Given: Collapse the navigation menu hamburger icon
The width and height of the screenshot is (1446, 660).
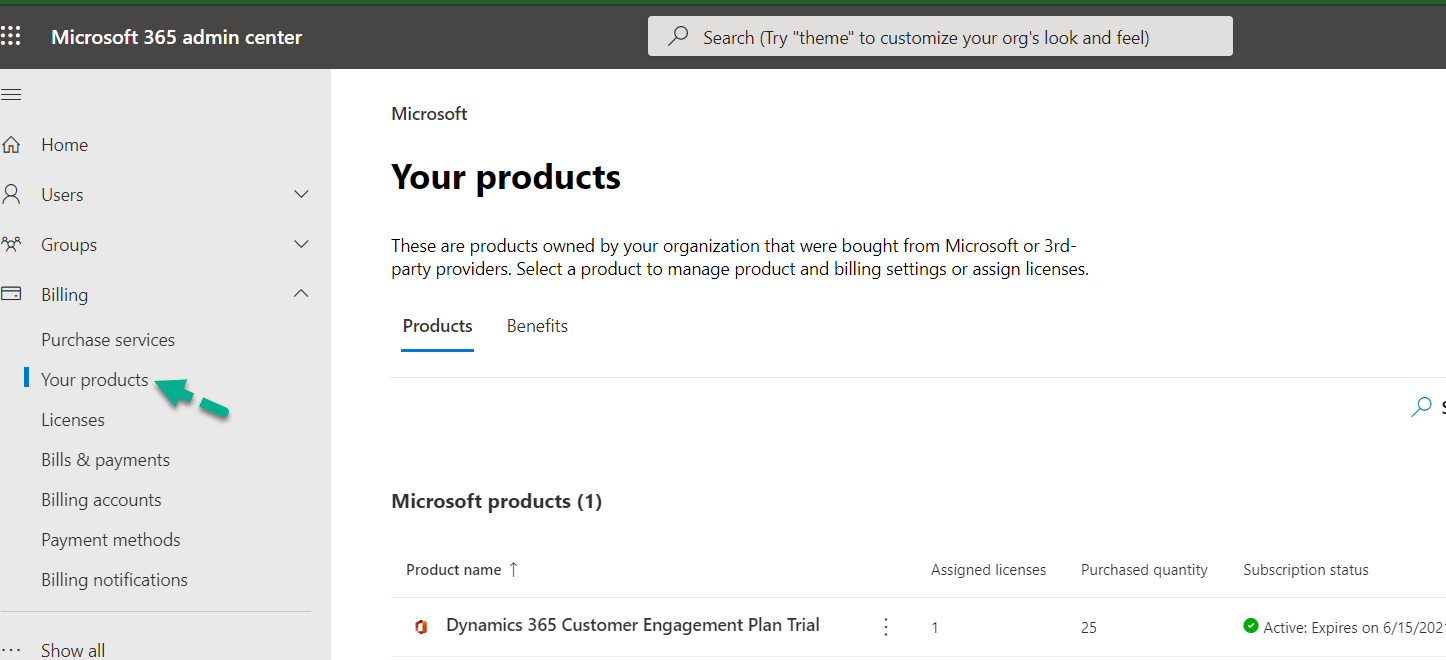Looking at the screenshot, I should click(x=11, y=95).
